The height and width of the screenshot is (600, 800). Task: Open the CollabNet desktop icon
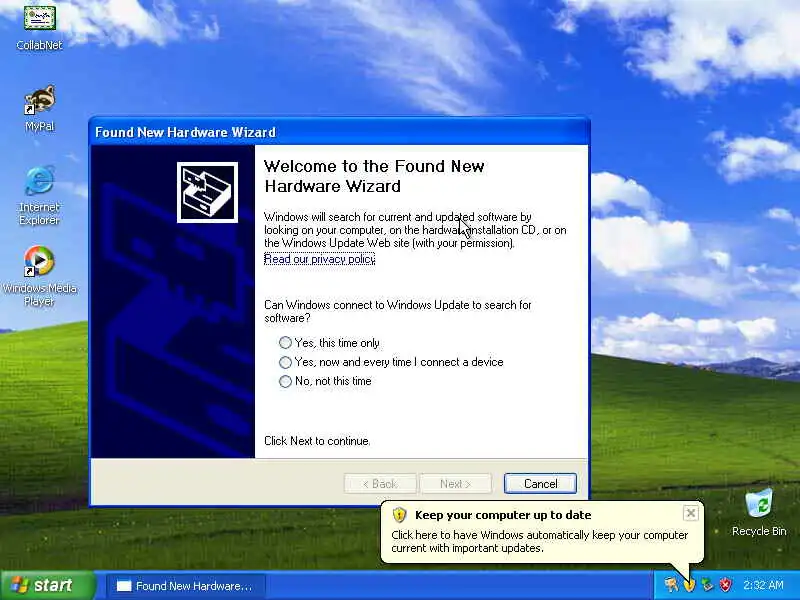point(39,26)
